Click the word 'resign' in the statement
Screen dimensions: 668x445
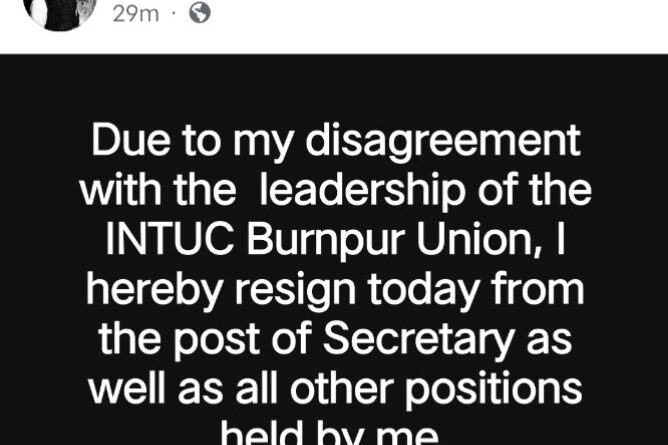(296, 291)
